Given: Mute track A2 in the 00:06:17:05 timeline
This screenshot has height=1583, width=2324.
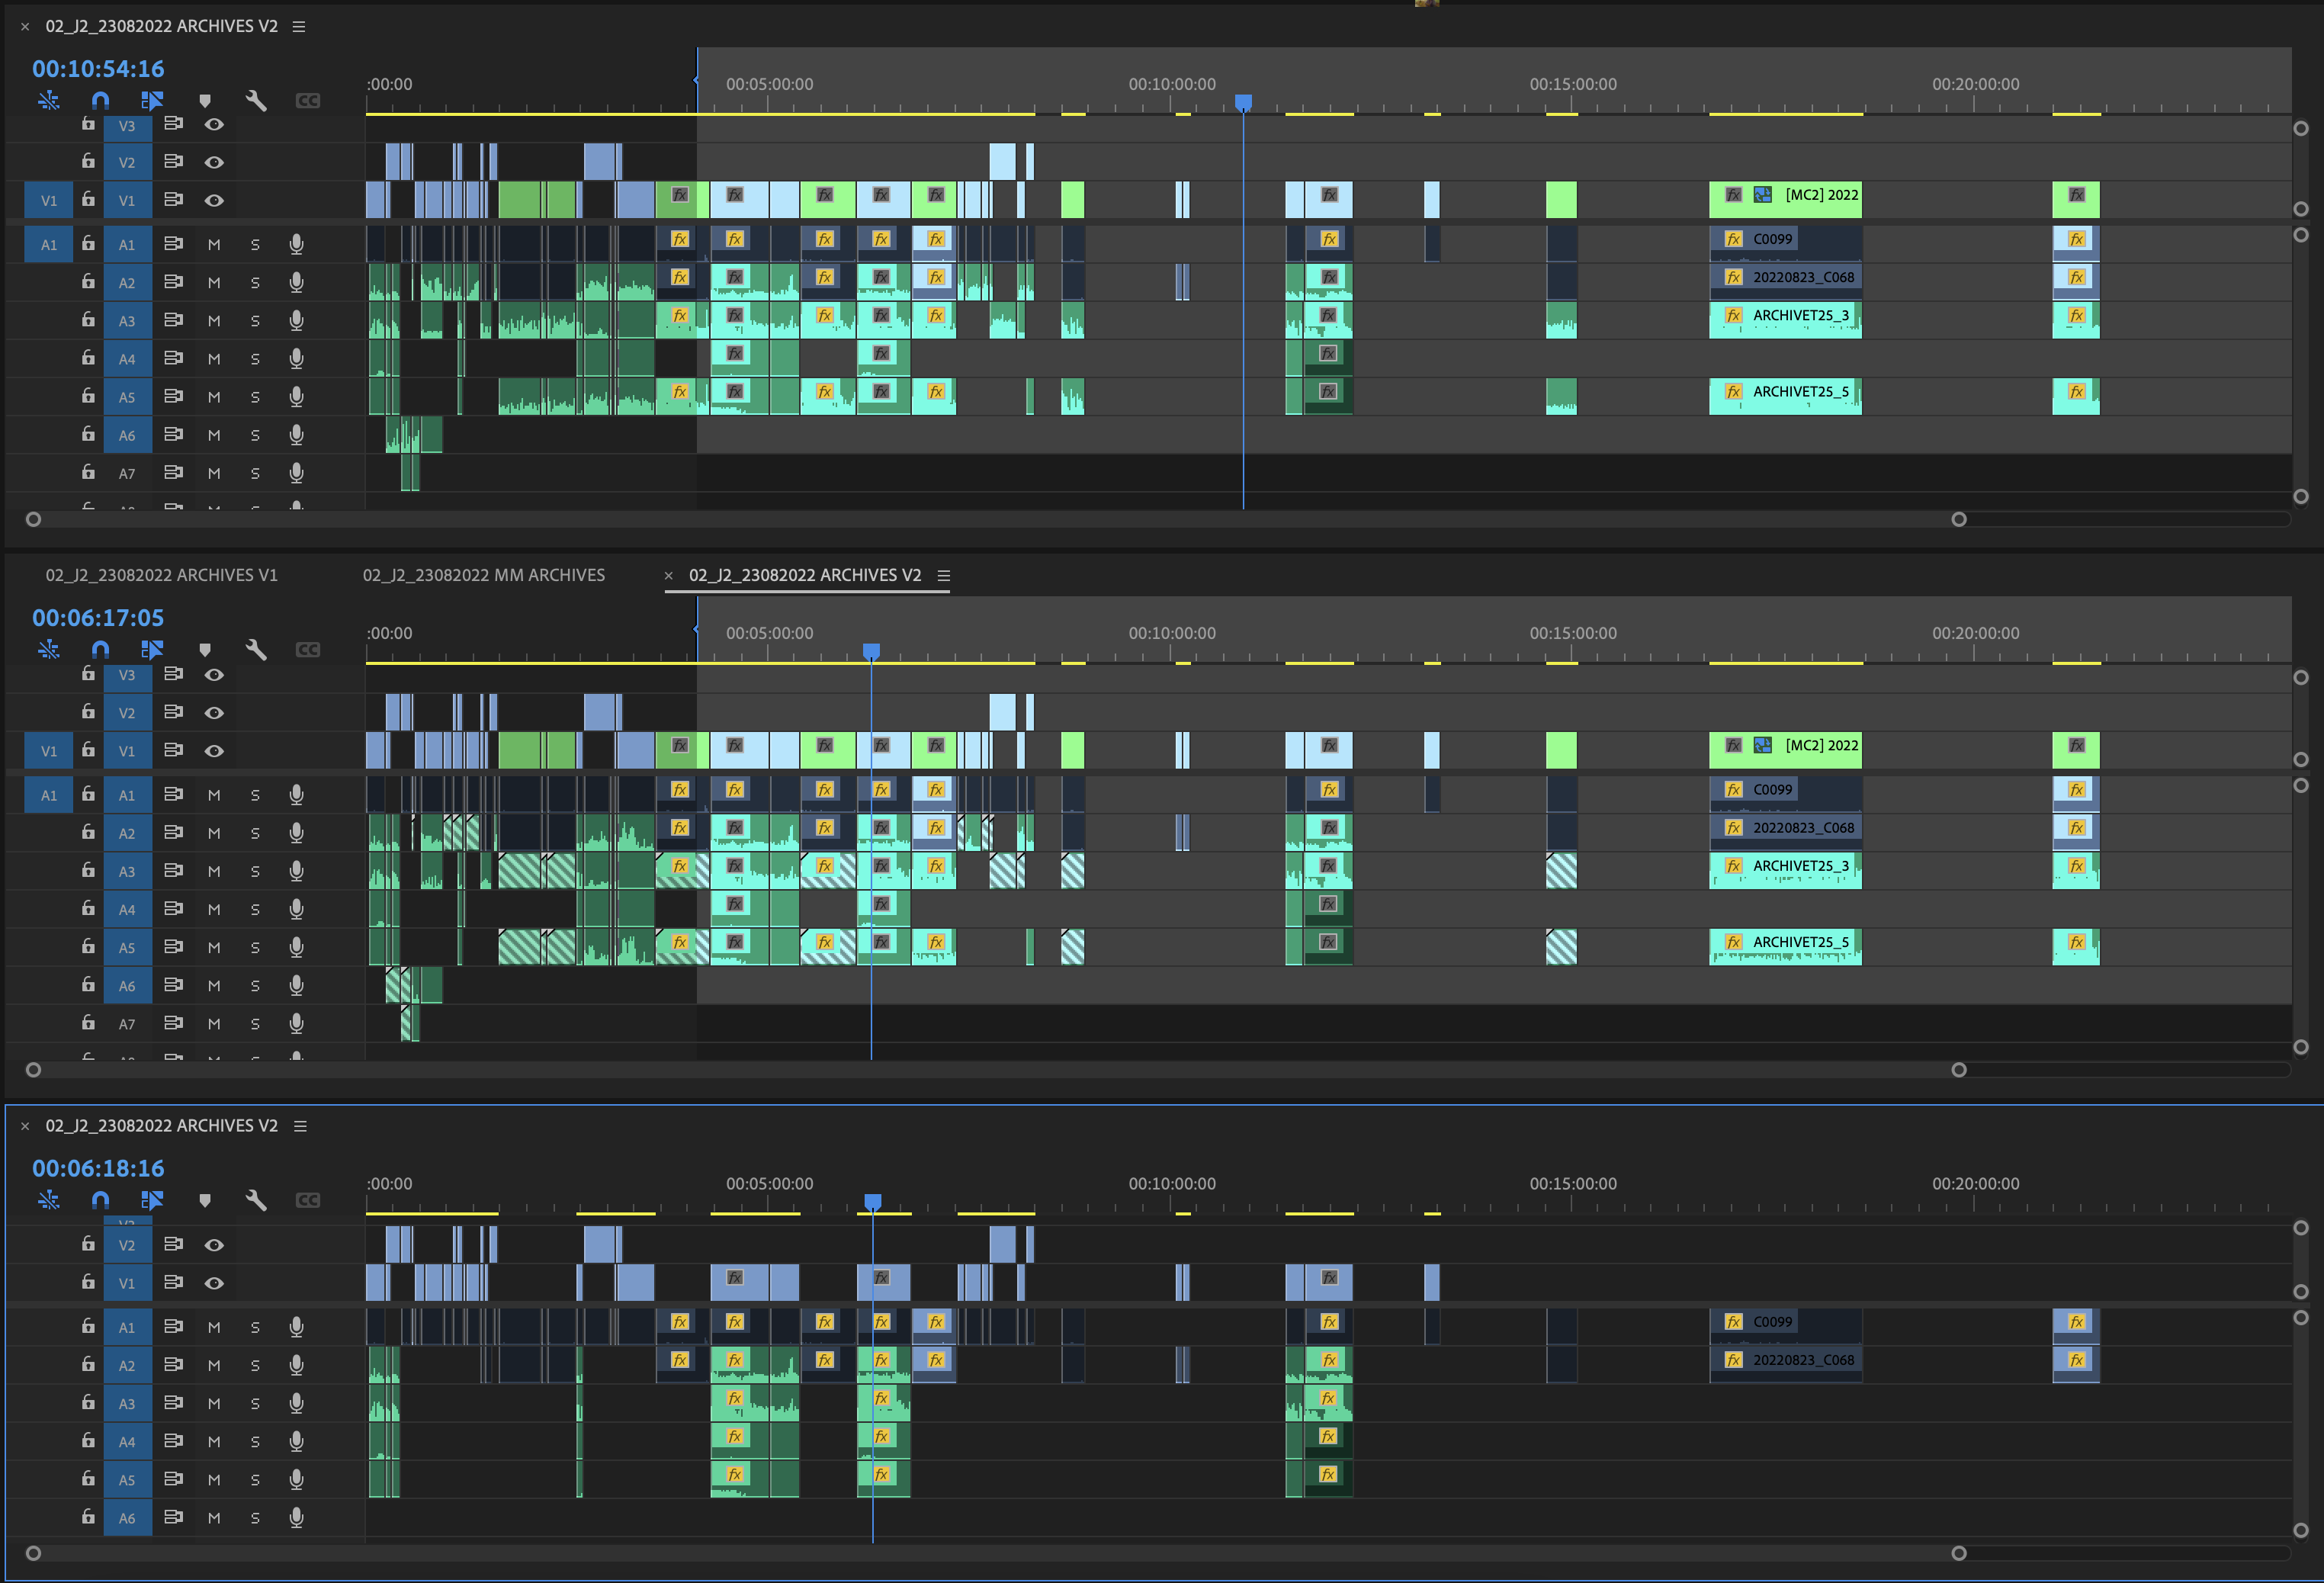Looking at the screenshot, I should [x=214, y=833].
